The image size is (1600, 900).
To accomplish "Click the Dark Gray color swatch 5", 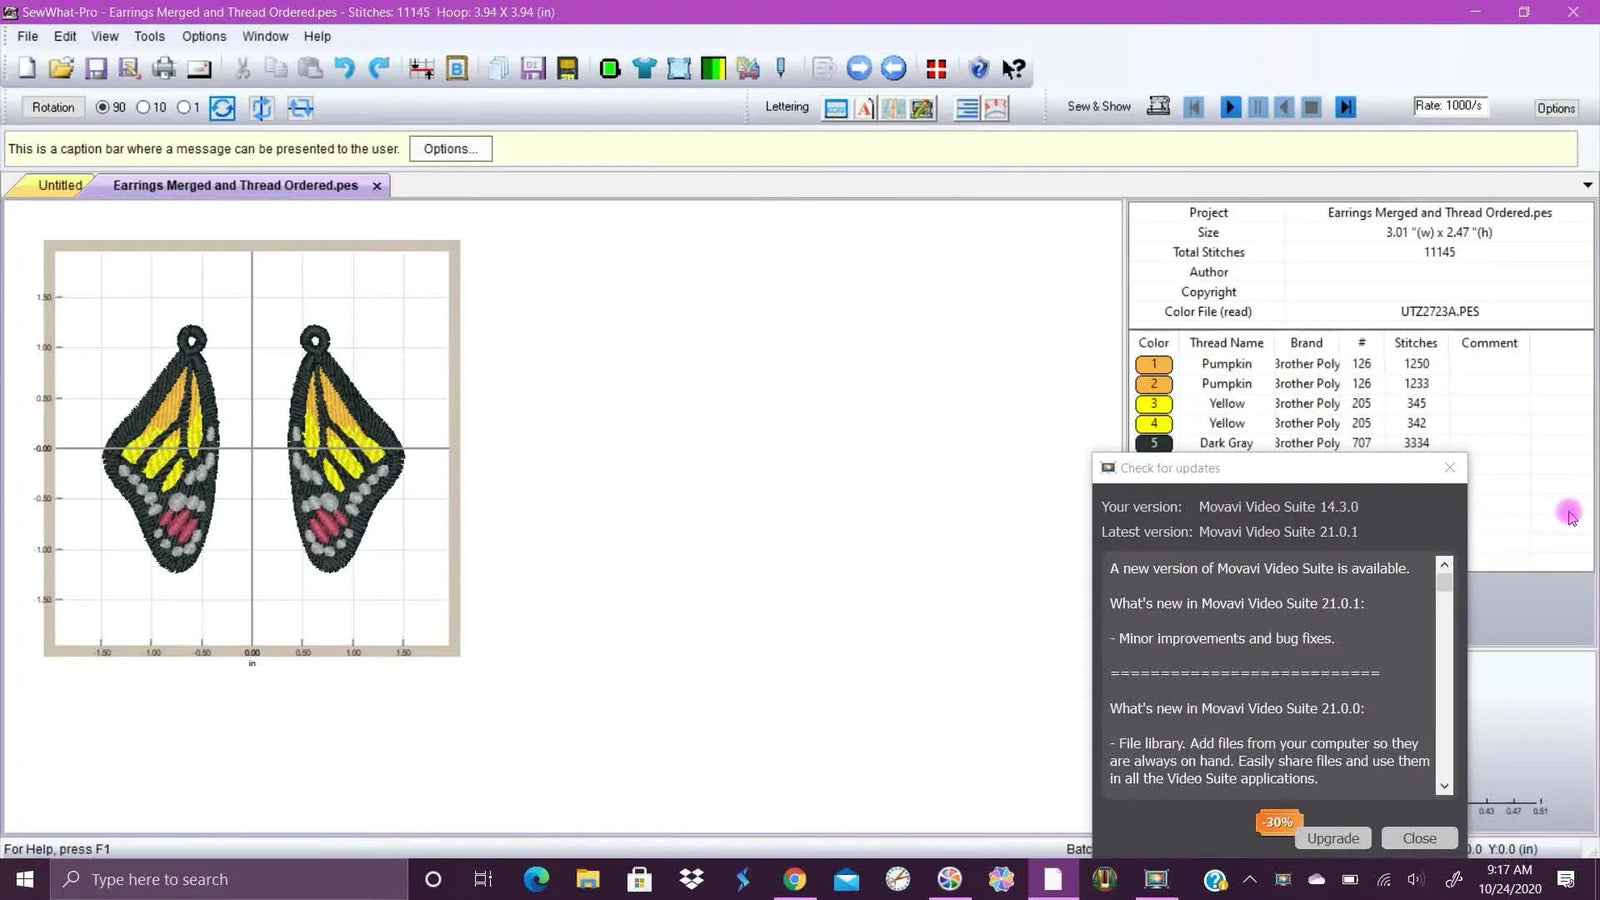I will pyautogui.click(x=1154, y=443).
